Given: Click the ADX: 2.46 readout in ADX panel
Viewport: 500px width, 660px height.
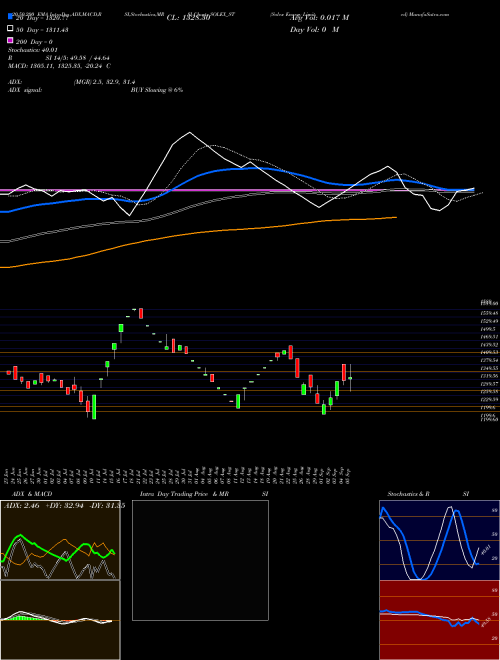Looking at the screenshot, I should click(x=21, y=506).
